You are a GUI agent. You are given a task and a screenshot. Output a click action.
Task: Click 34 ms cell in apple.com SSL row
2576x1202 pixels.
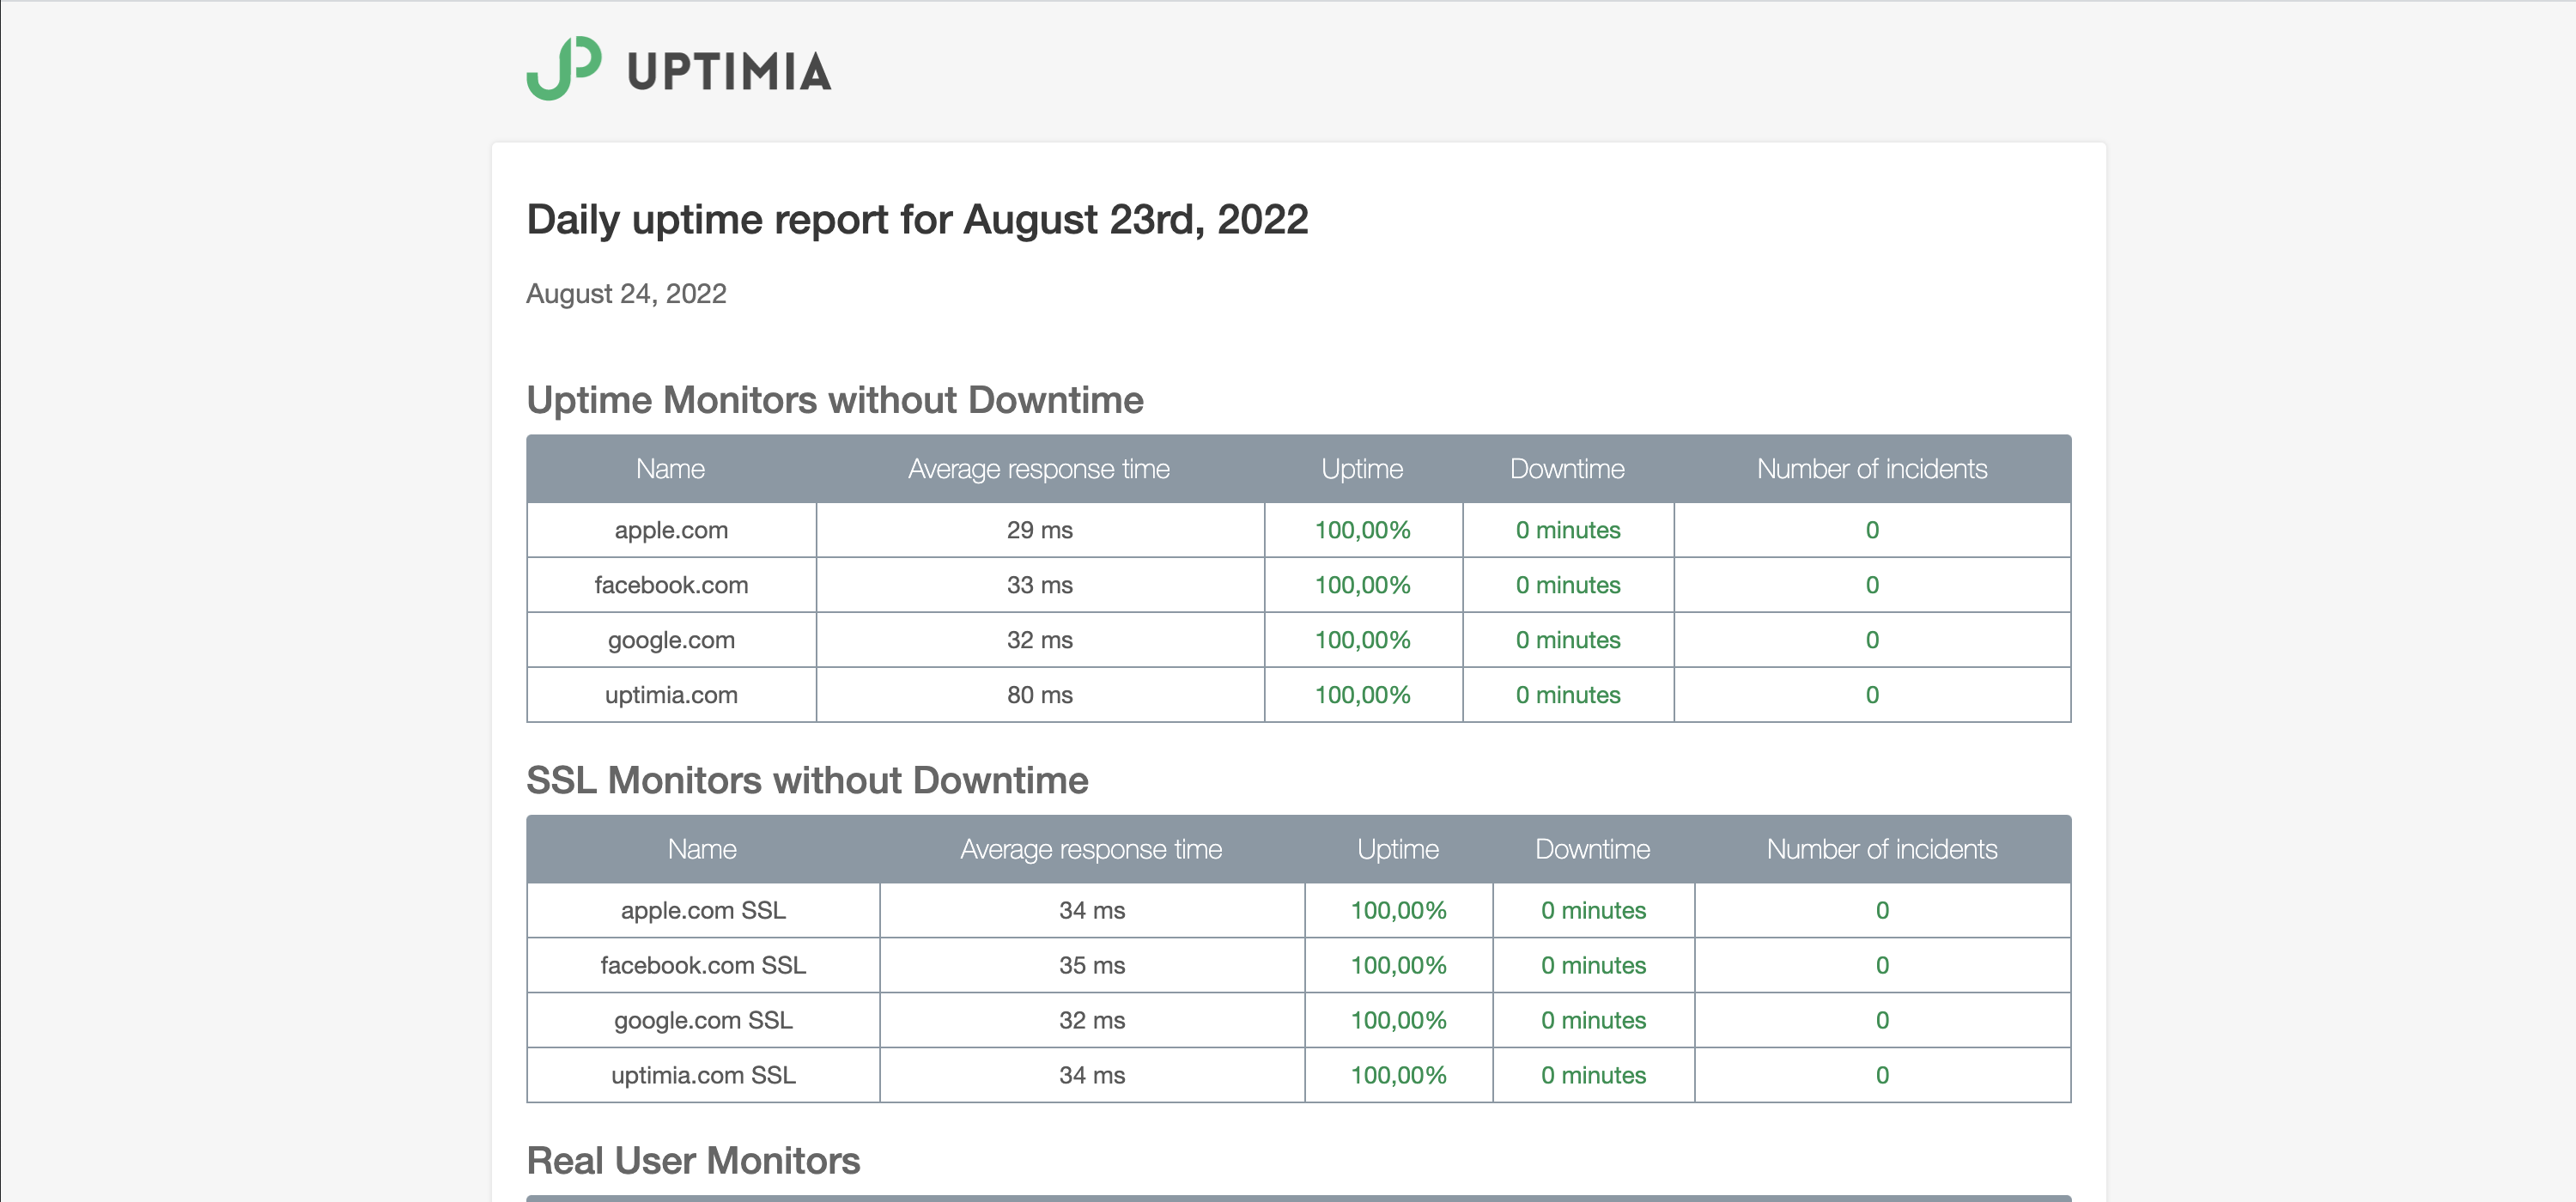click(x=1092, y=910)
